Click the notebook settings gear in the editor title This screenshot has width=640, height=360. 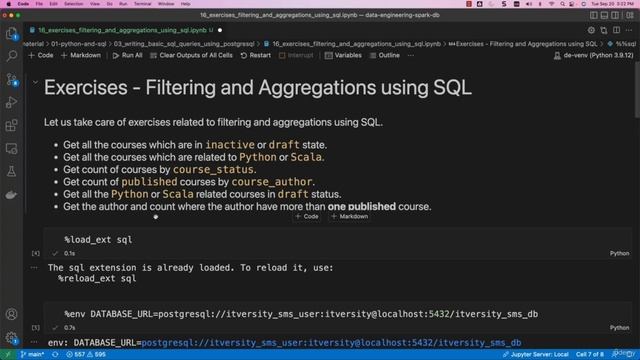(591, 30)
